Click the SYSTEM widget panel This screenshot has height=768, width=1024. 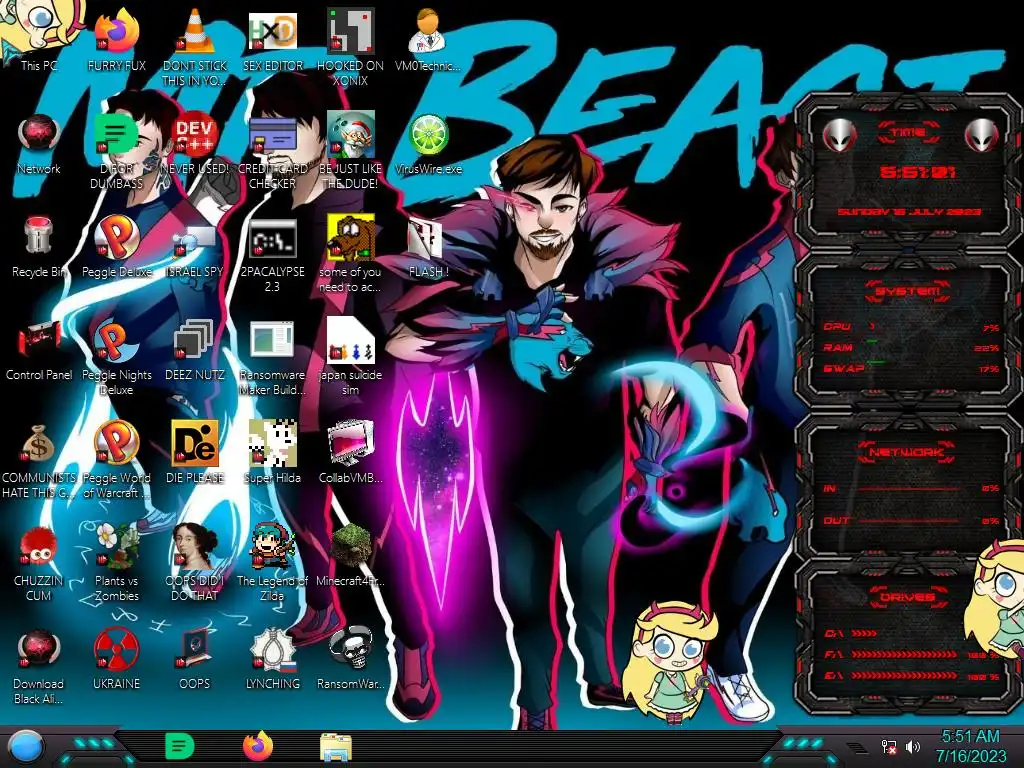pos(908,330)
